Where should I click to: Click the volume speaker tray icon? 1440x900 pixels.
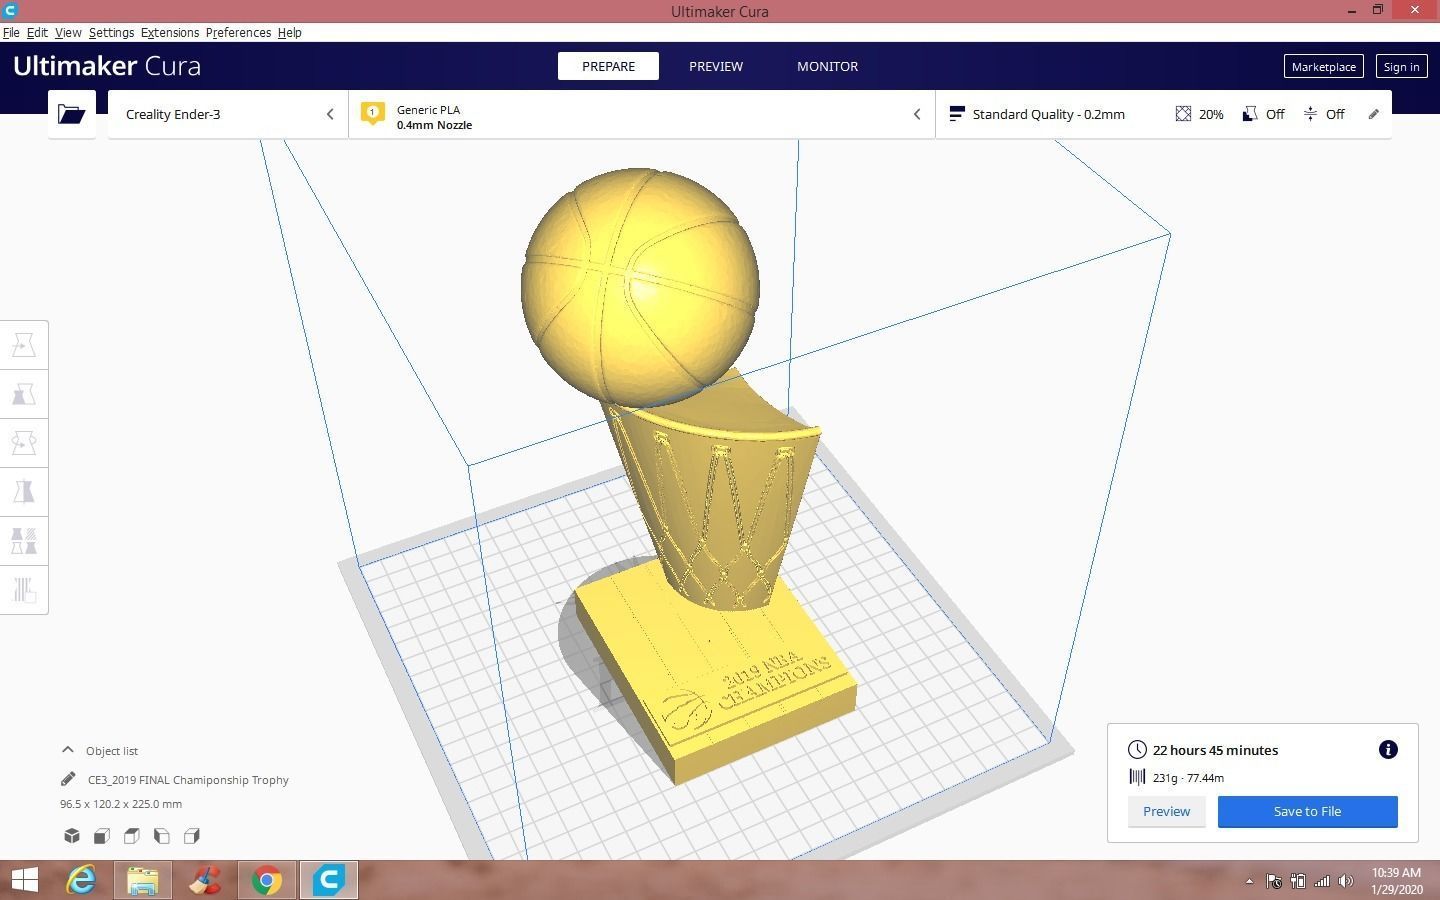point(1346,881)
